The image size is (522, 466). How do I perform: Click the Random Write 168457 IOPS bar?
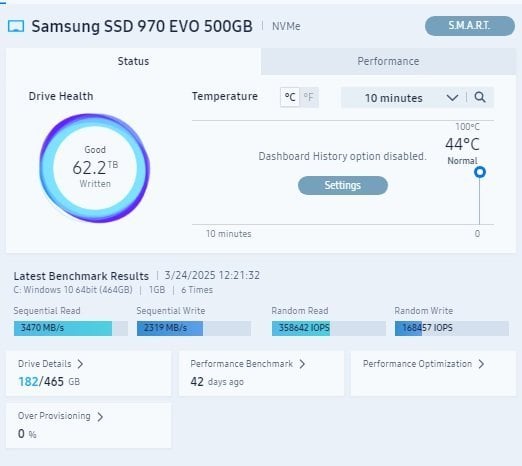[452, 328]
